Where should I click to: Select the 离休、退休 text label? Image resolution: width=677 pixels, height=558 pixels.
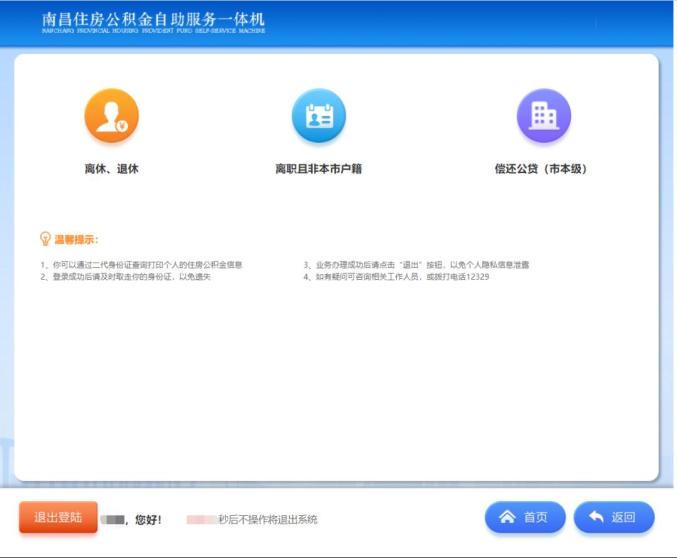tap(111, 169)
